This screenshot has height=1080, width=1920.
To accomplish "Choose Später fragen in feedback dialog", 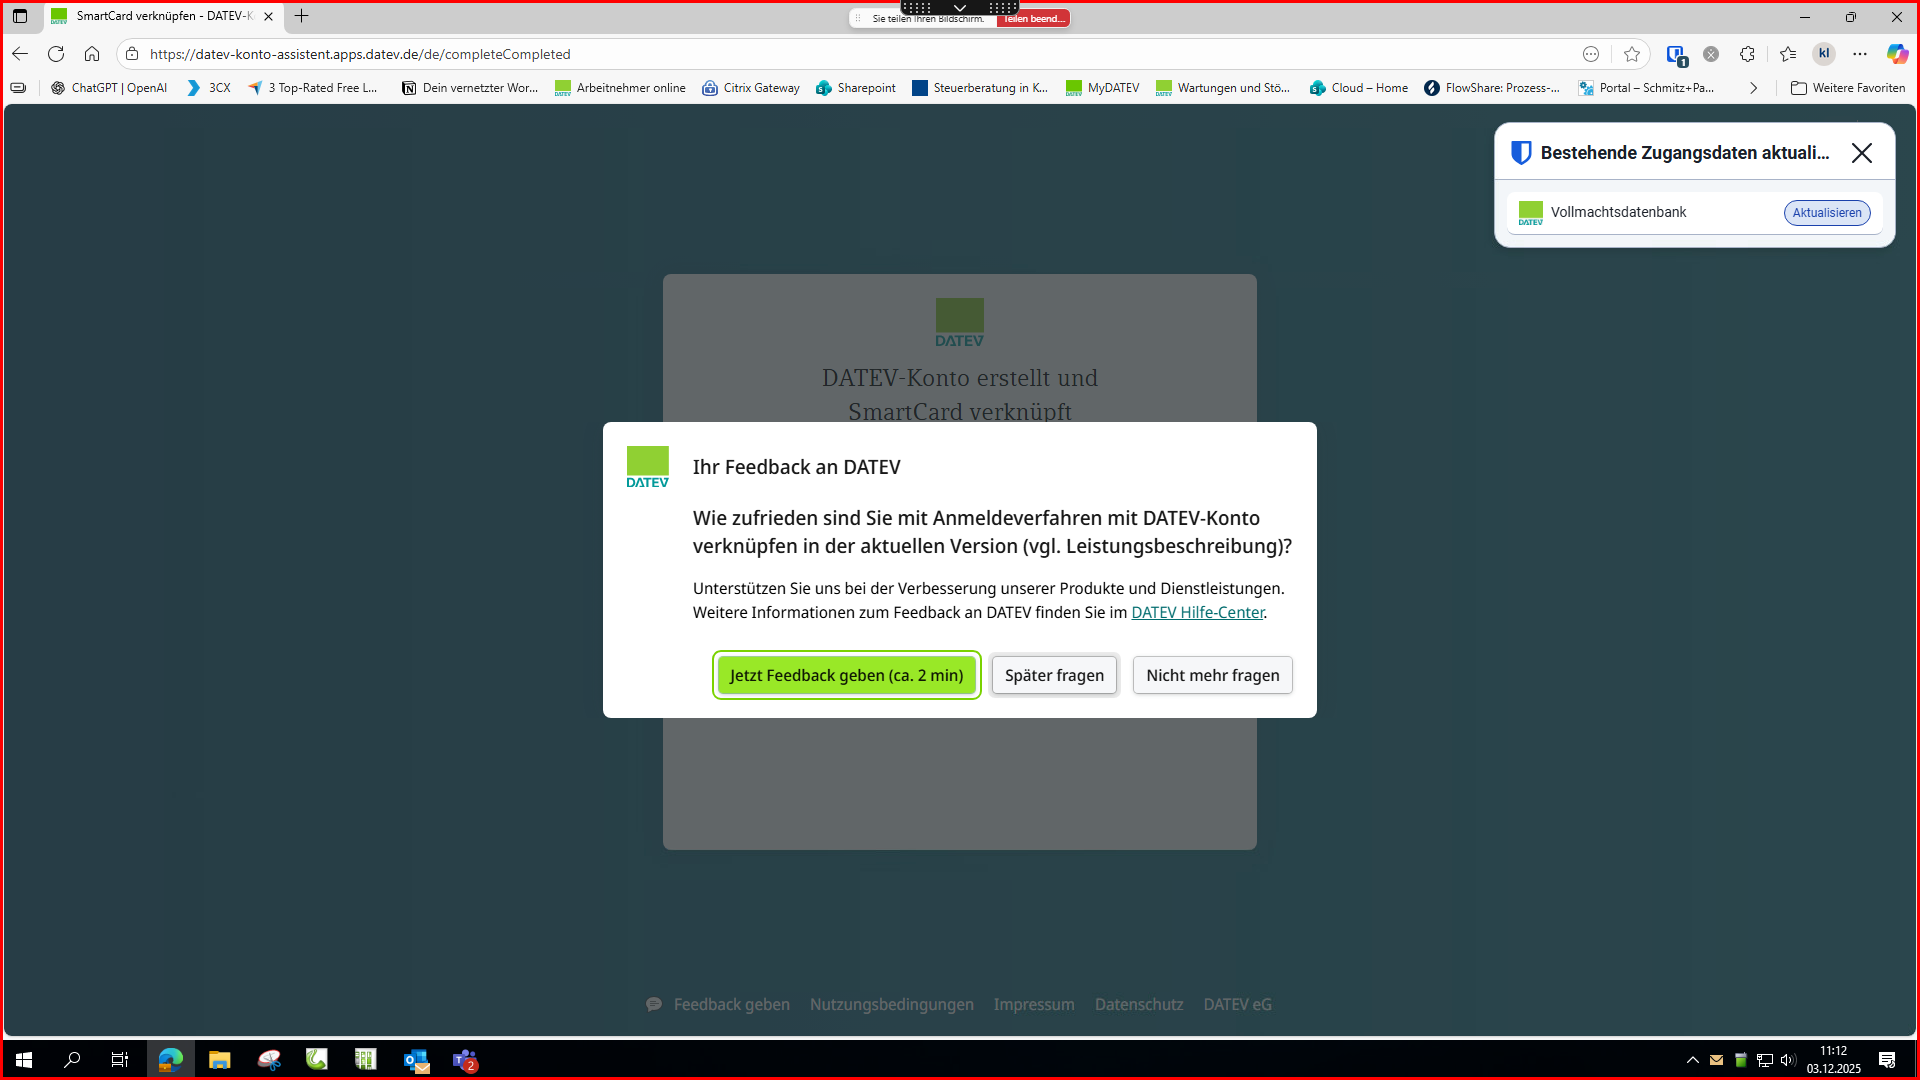I will pyautogui.click(x=1054, y=675).
